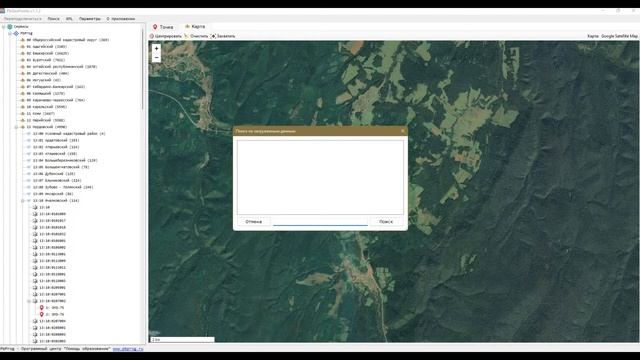Click the icon of 11 Коми region
This screenshot has height=360, width=640.
coord(23,113)
